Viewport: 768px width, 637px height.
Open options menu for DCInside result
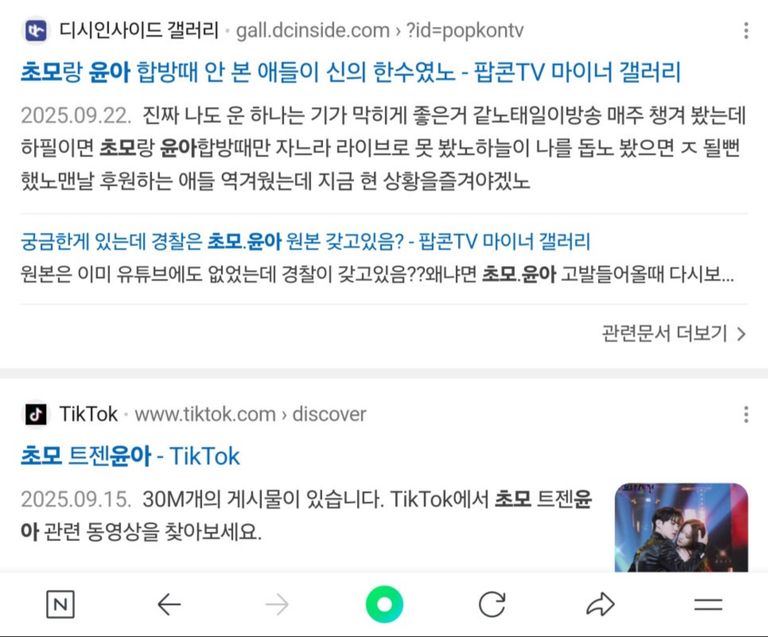click(x=746, y=30)
